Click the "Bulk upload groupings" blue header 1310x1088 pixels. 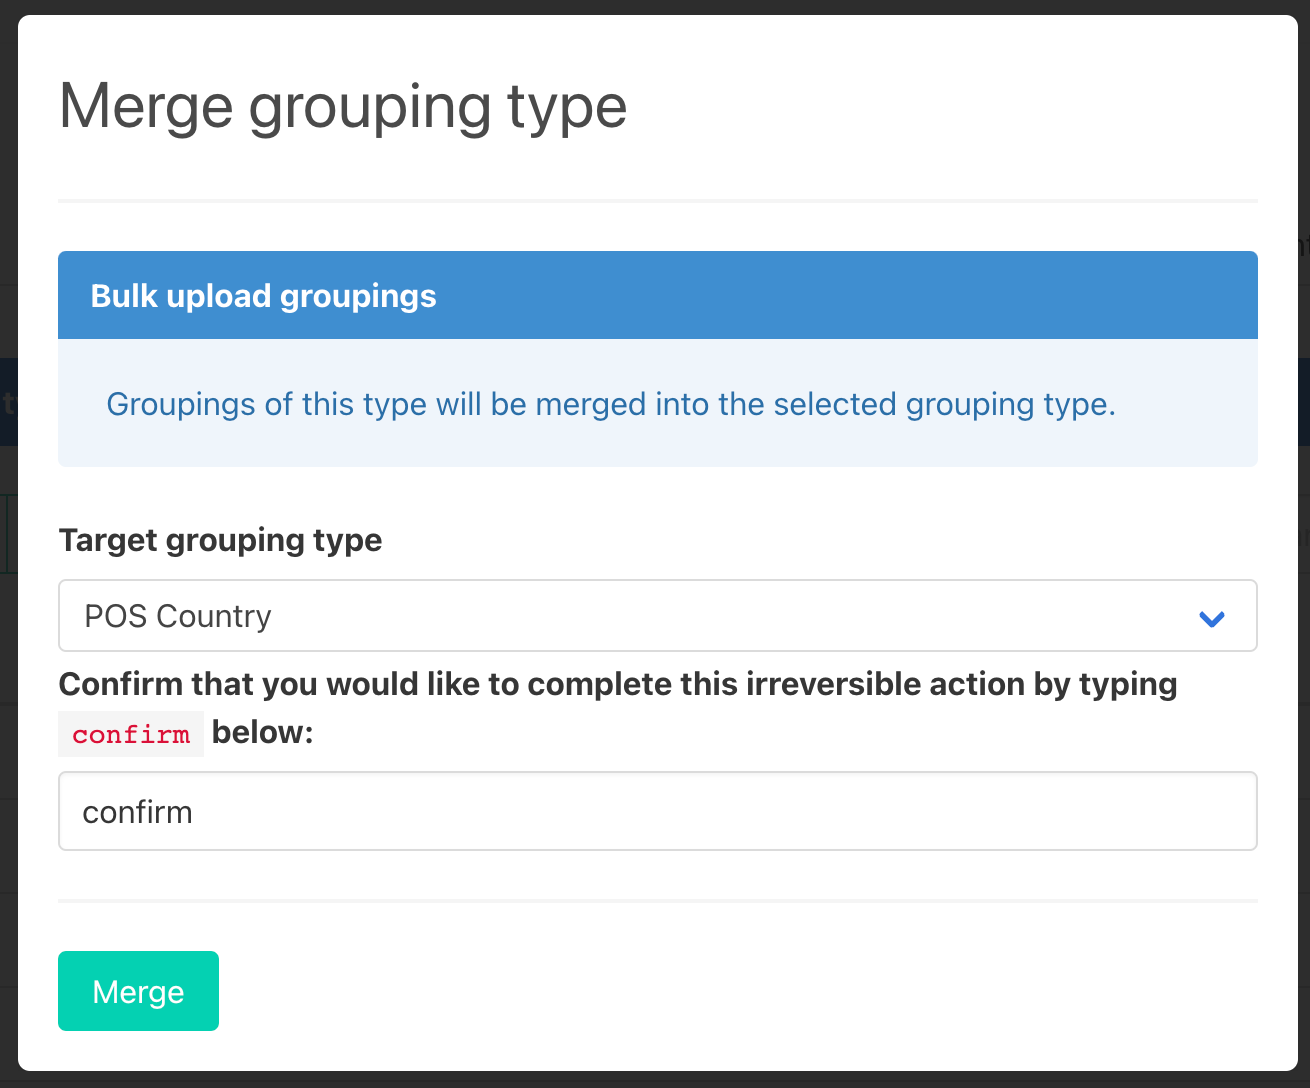pos(657,296)
